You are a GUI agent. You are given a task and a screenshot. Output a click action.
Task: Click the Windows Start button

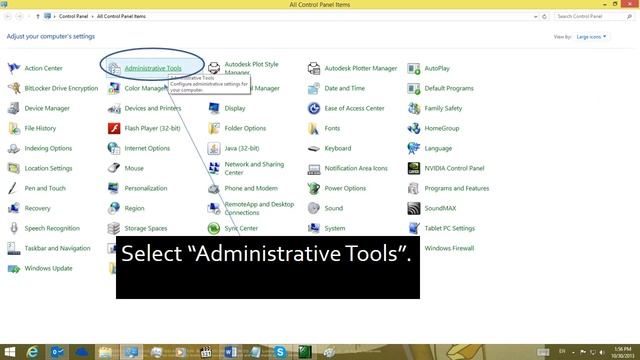[9, 352]
